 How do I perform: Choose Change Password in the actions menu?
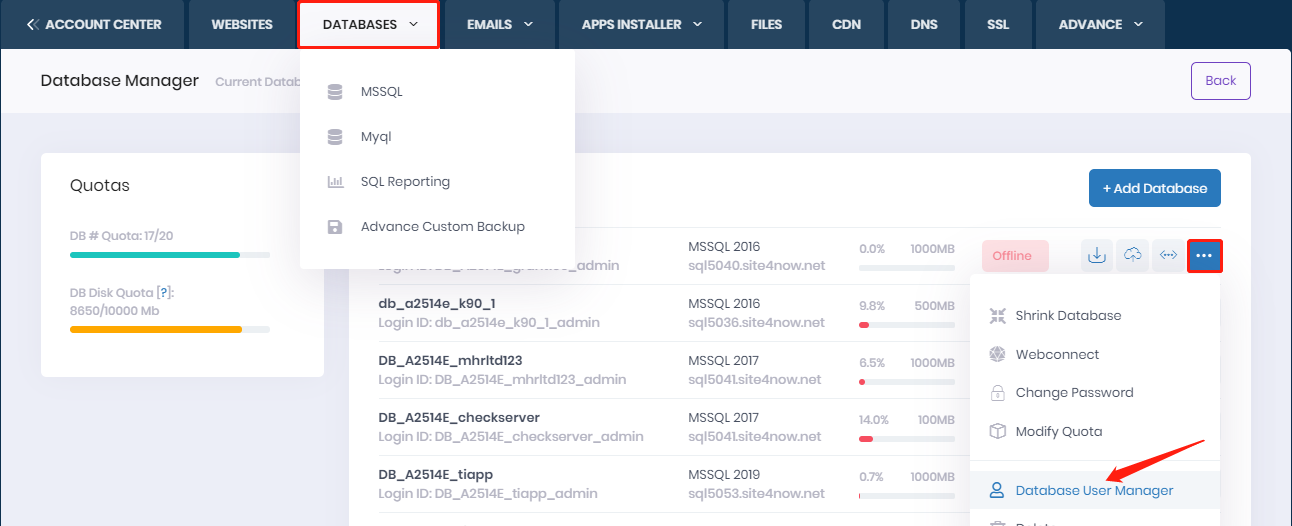1074,393
